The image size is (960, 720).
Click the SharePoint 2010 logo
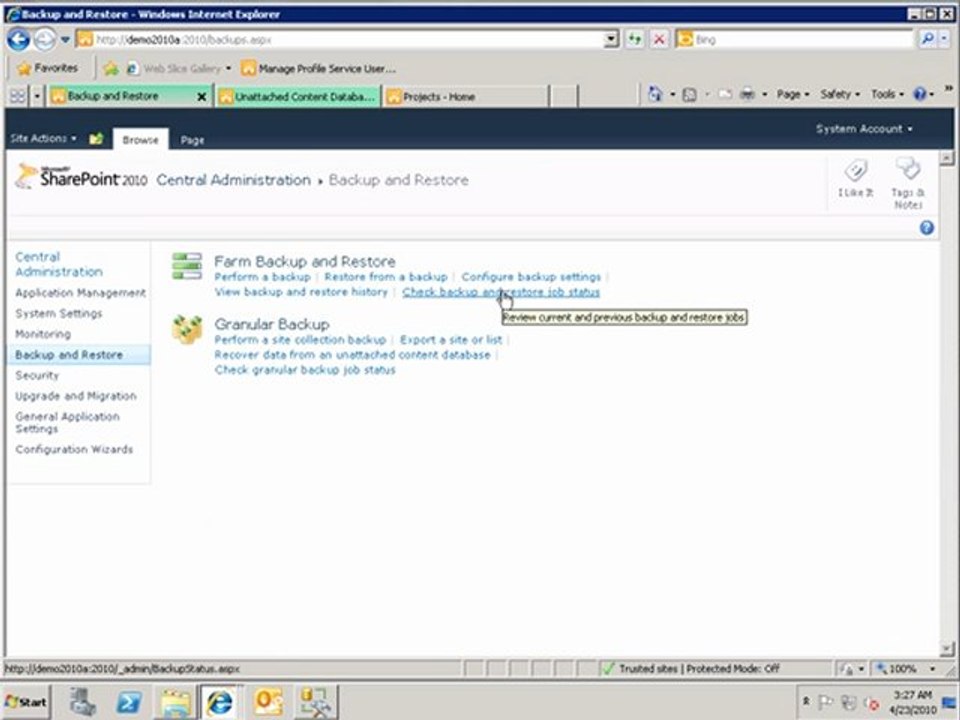pos(81,178)
